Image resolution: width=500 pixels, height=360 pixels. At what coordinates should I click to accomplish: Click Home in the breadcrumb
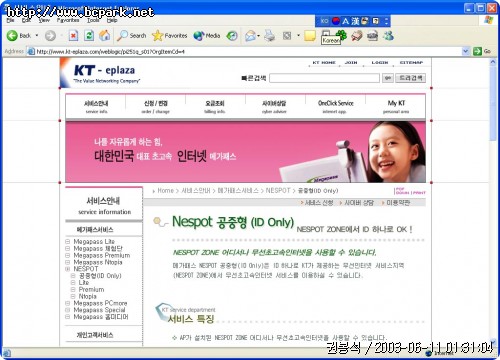tap(166, 191)
